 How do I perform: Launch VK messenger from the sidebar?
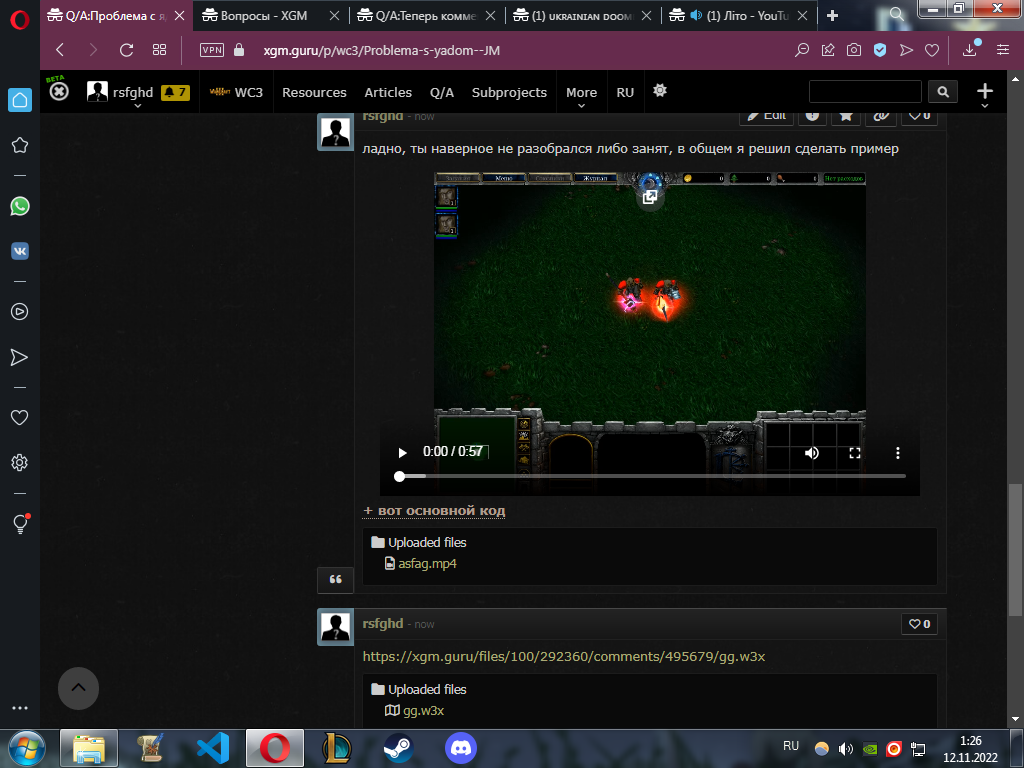[x=20, y=251]
